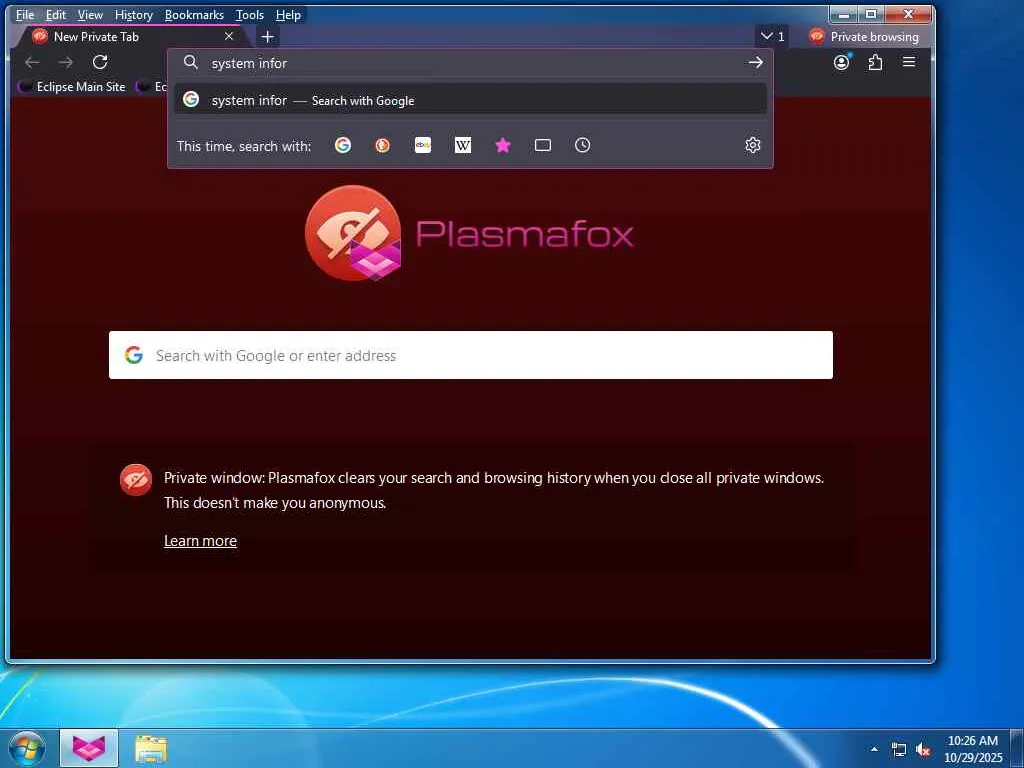This screenshot has width=1024, height=768.
Task: Search open tabs using the tab icon
Action: coord(543,145)
